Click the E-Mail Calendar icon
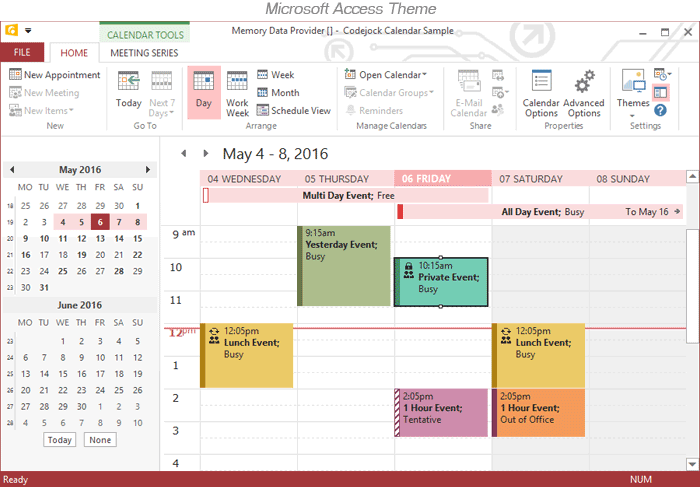The image size is (700, 487). 468,81
